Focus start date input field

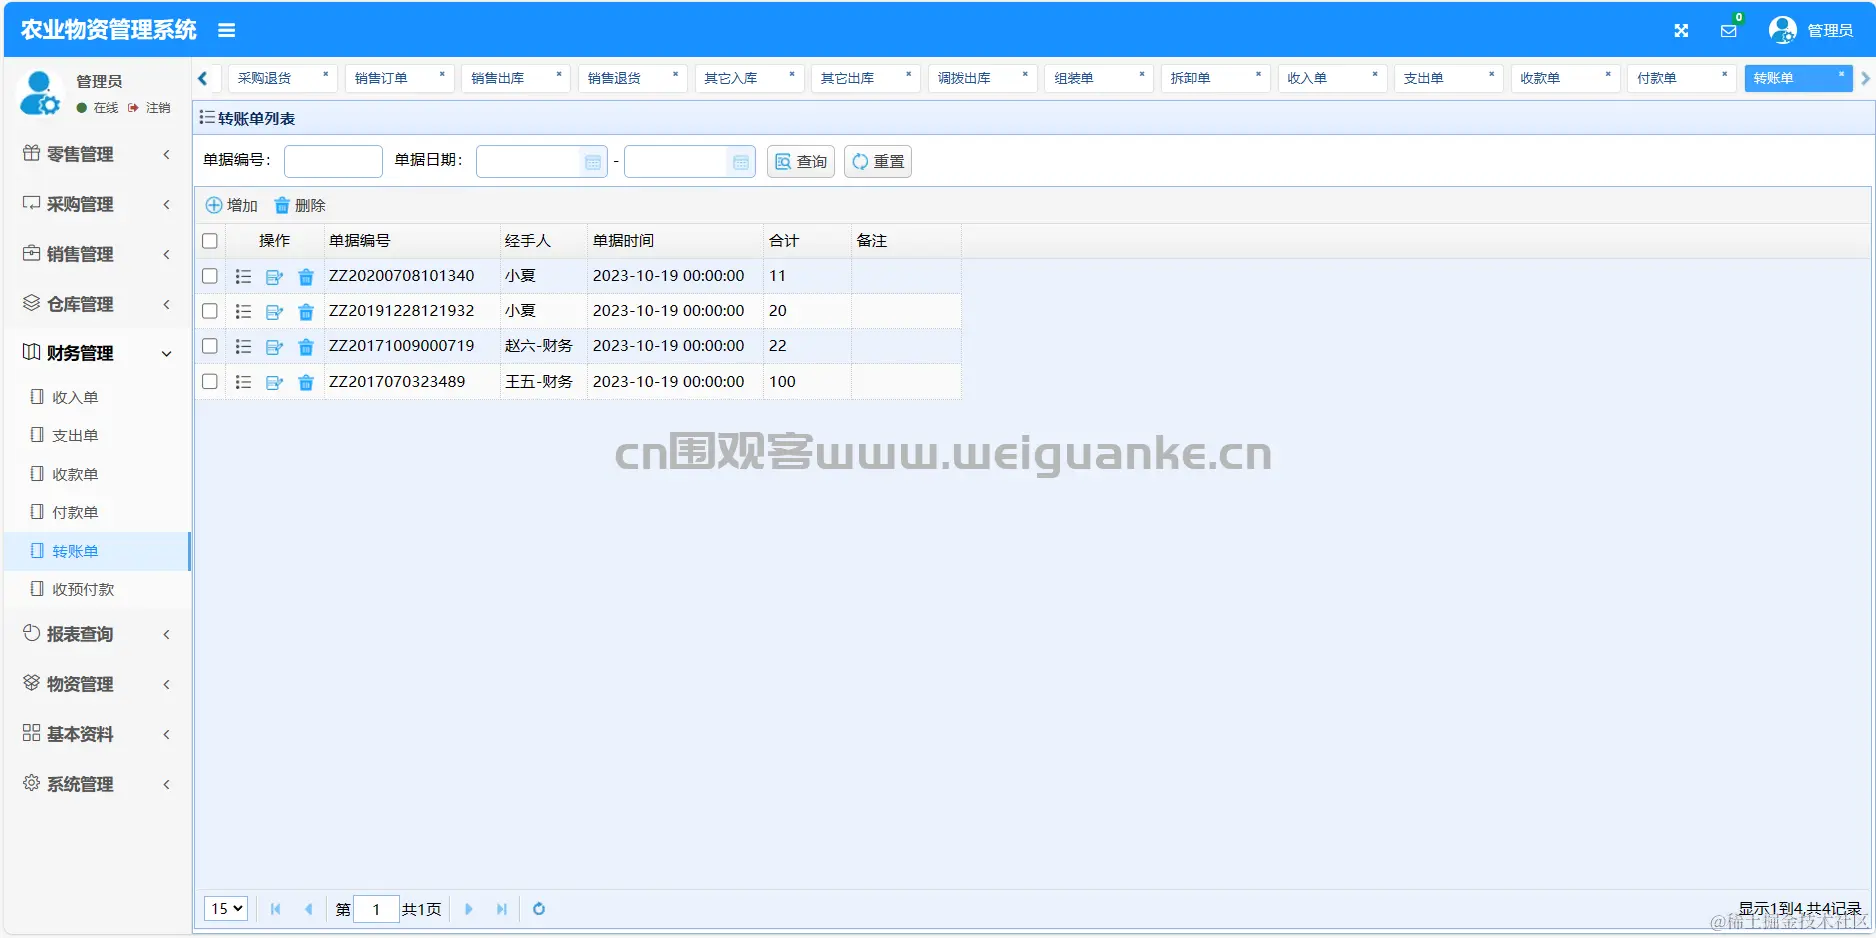coord(528,162)
